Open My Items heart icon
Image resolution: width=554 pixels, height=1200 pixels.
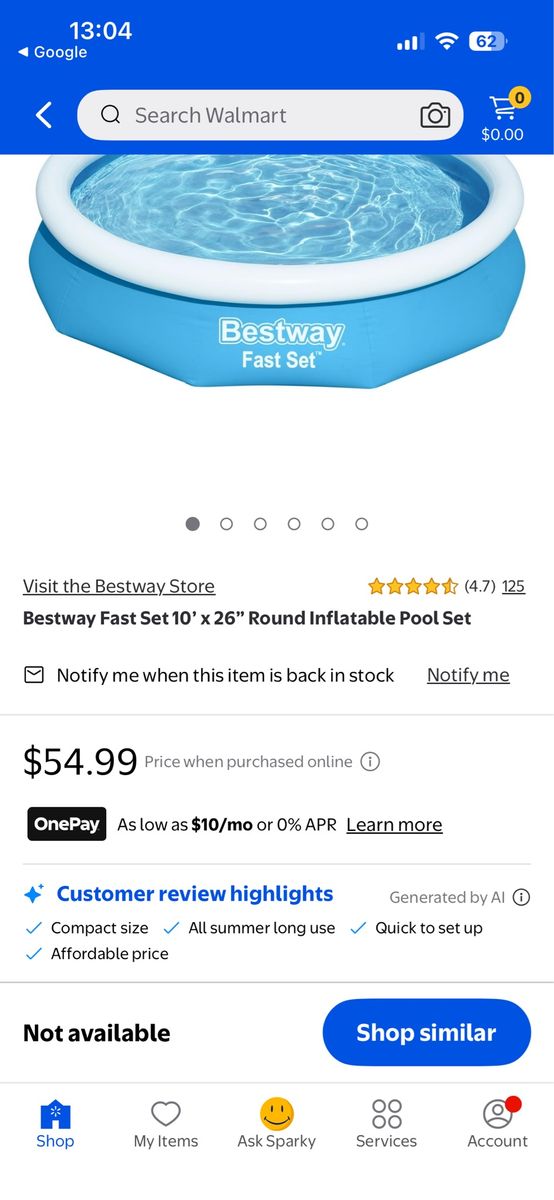166,1113
